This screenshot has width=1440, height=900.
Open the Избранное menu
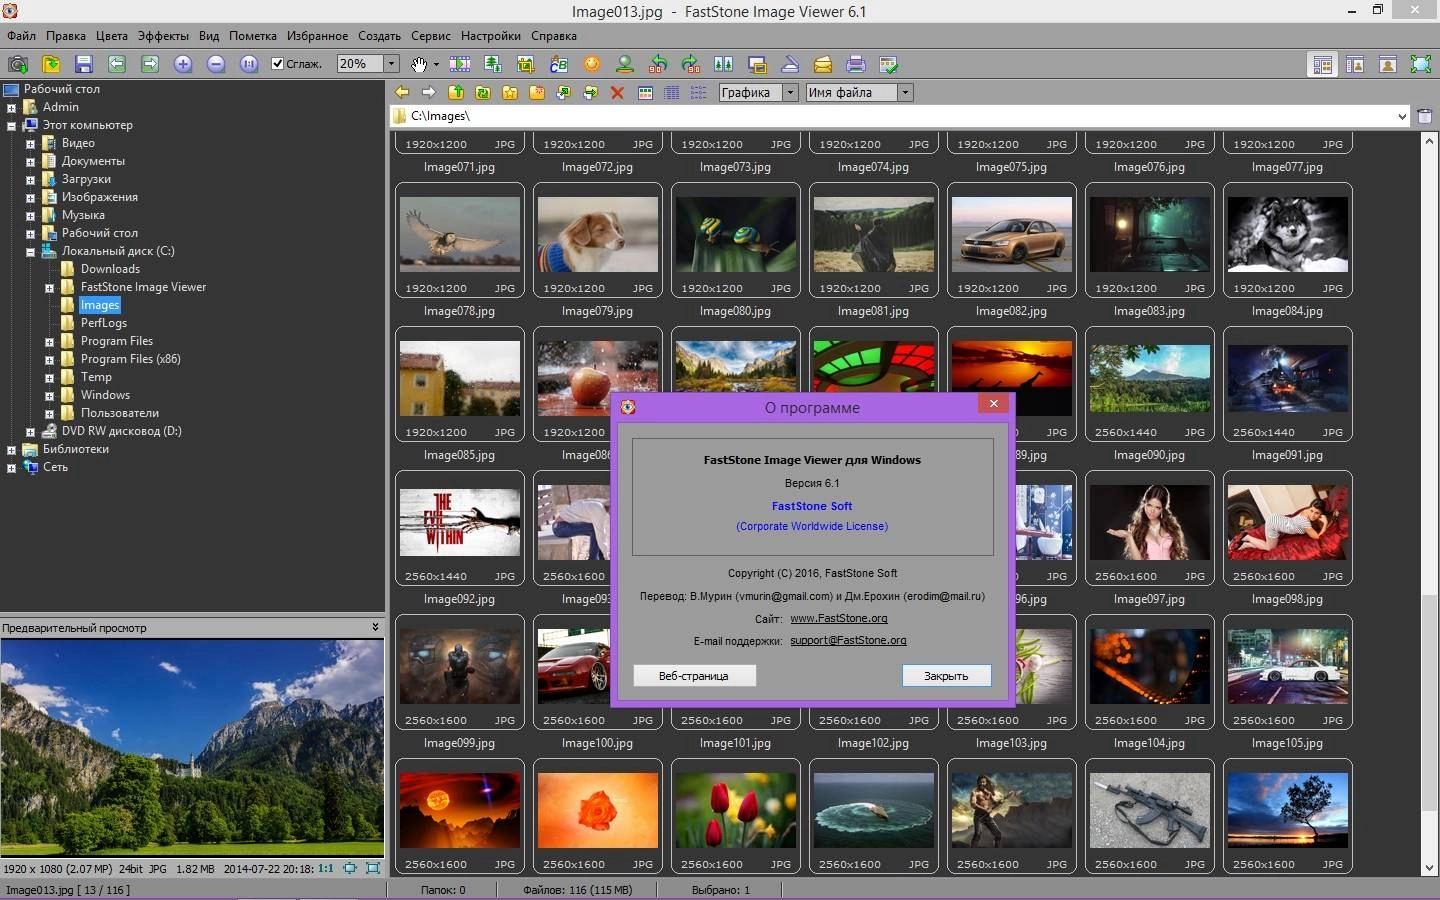pyautogui.click(x=317, y=36)
